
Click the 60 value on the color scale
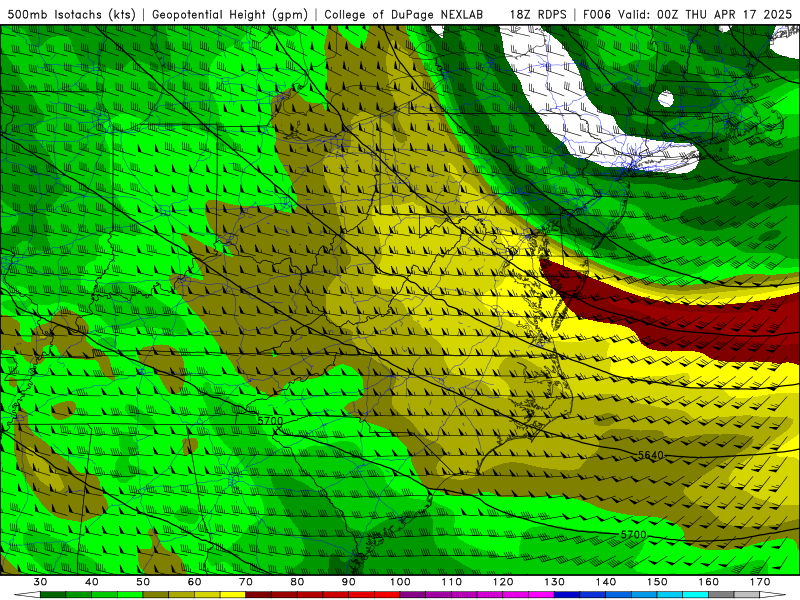coord(194,582)
